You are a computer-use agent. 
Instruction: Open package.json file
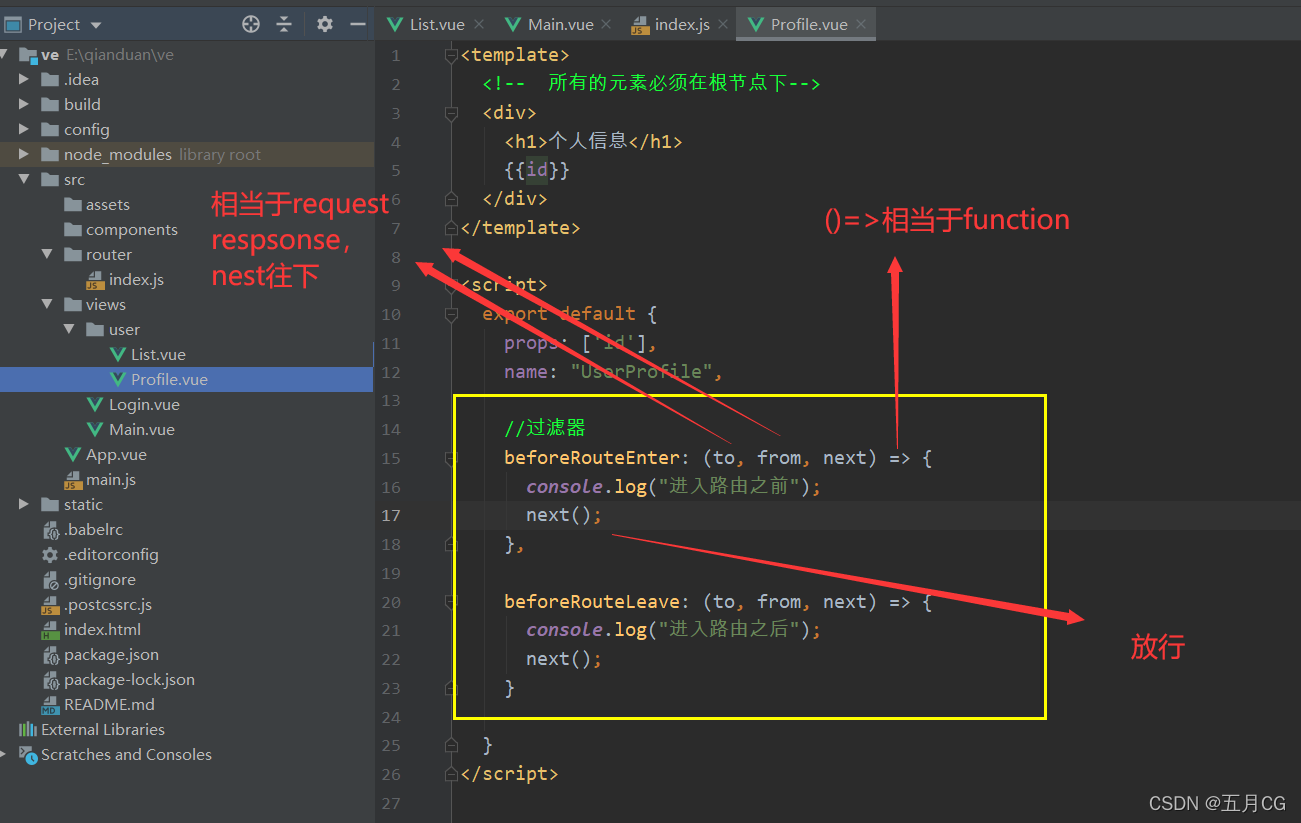[x=100, y=654]
